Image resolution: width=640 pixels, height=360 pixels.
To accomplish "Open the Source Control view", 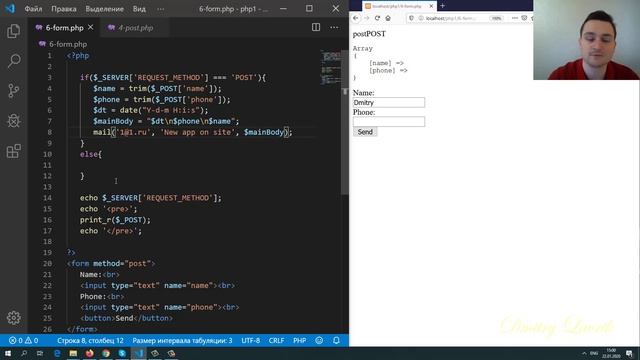I will click(x=13, y=91).
